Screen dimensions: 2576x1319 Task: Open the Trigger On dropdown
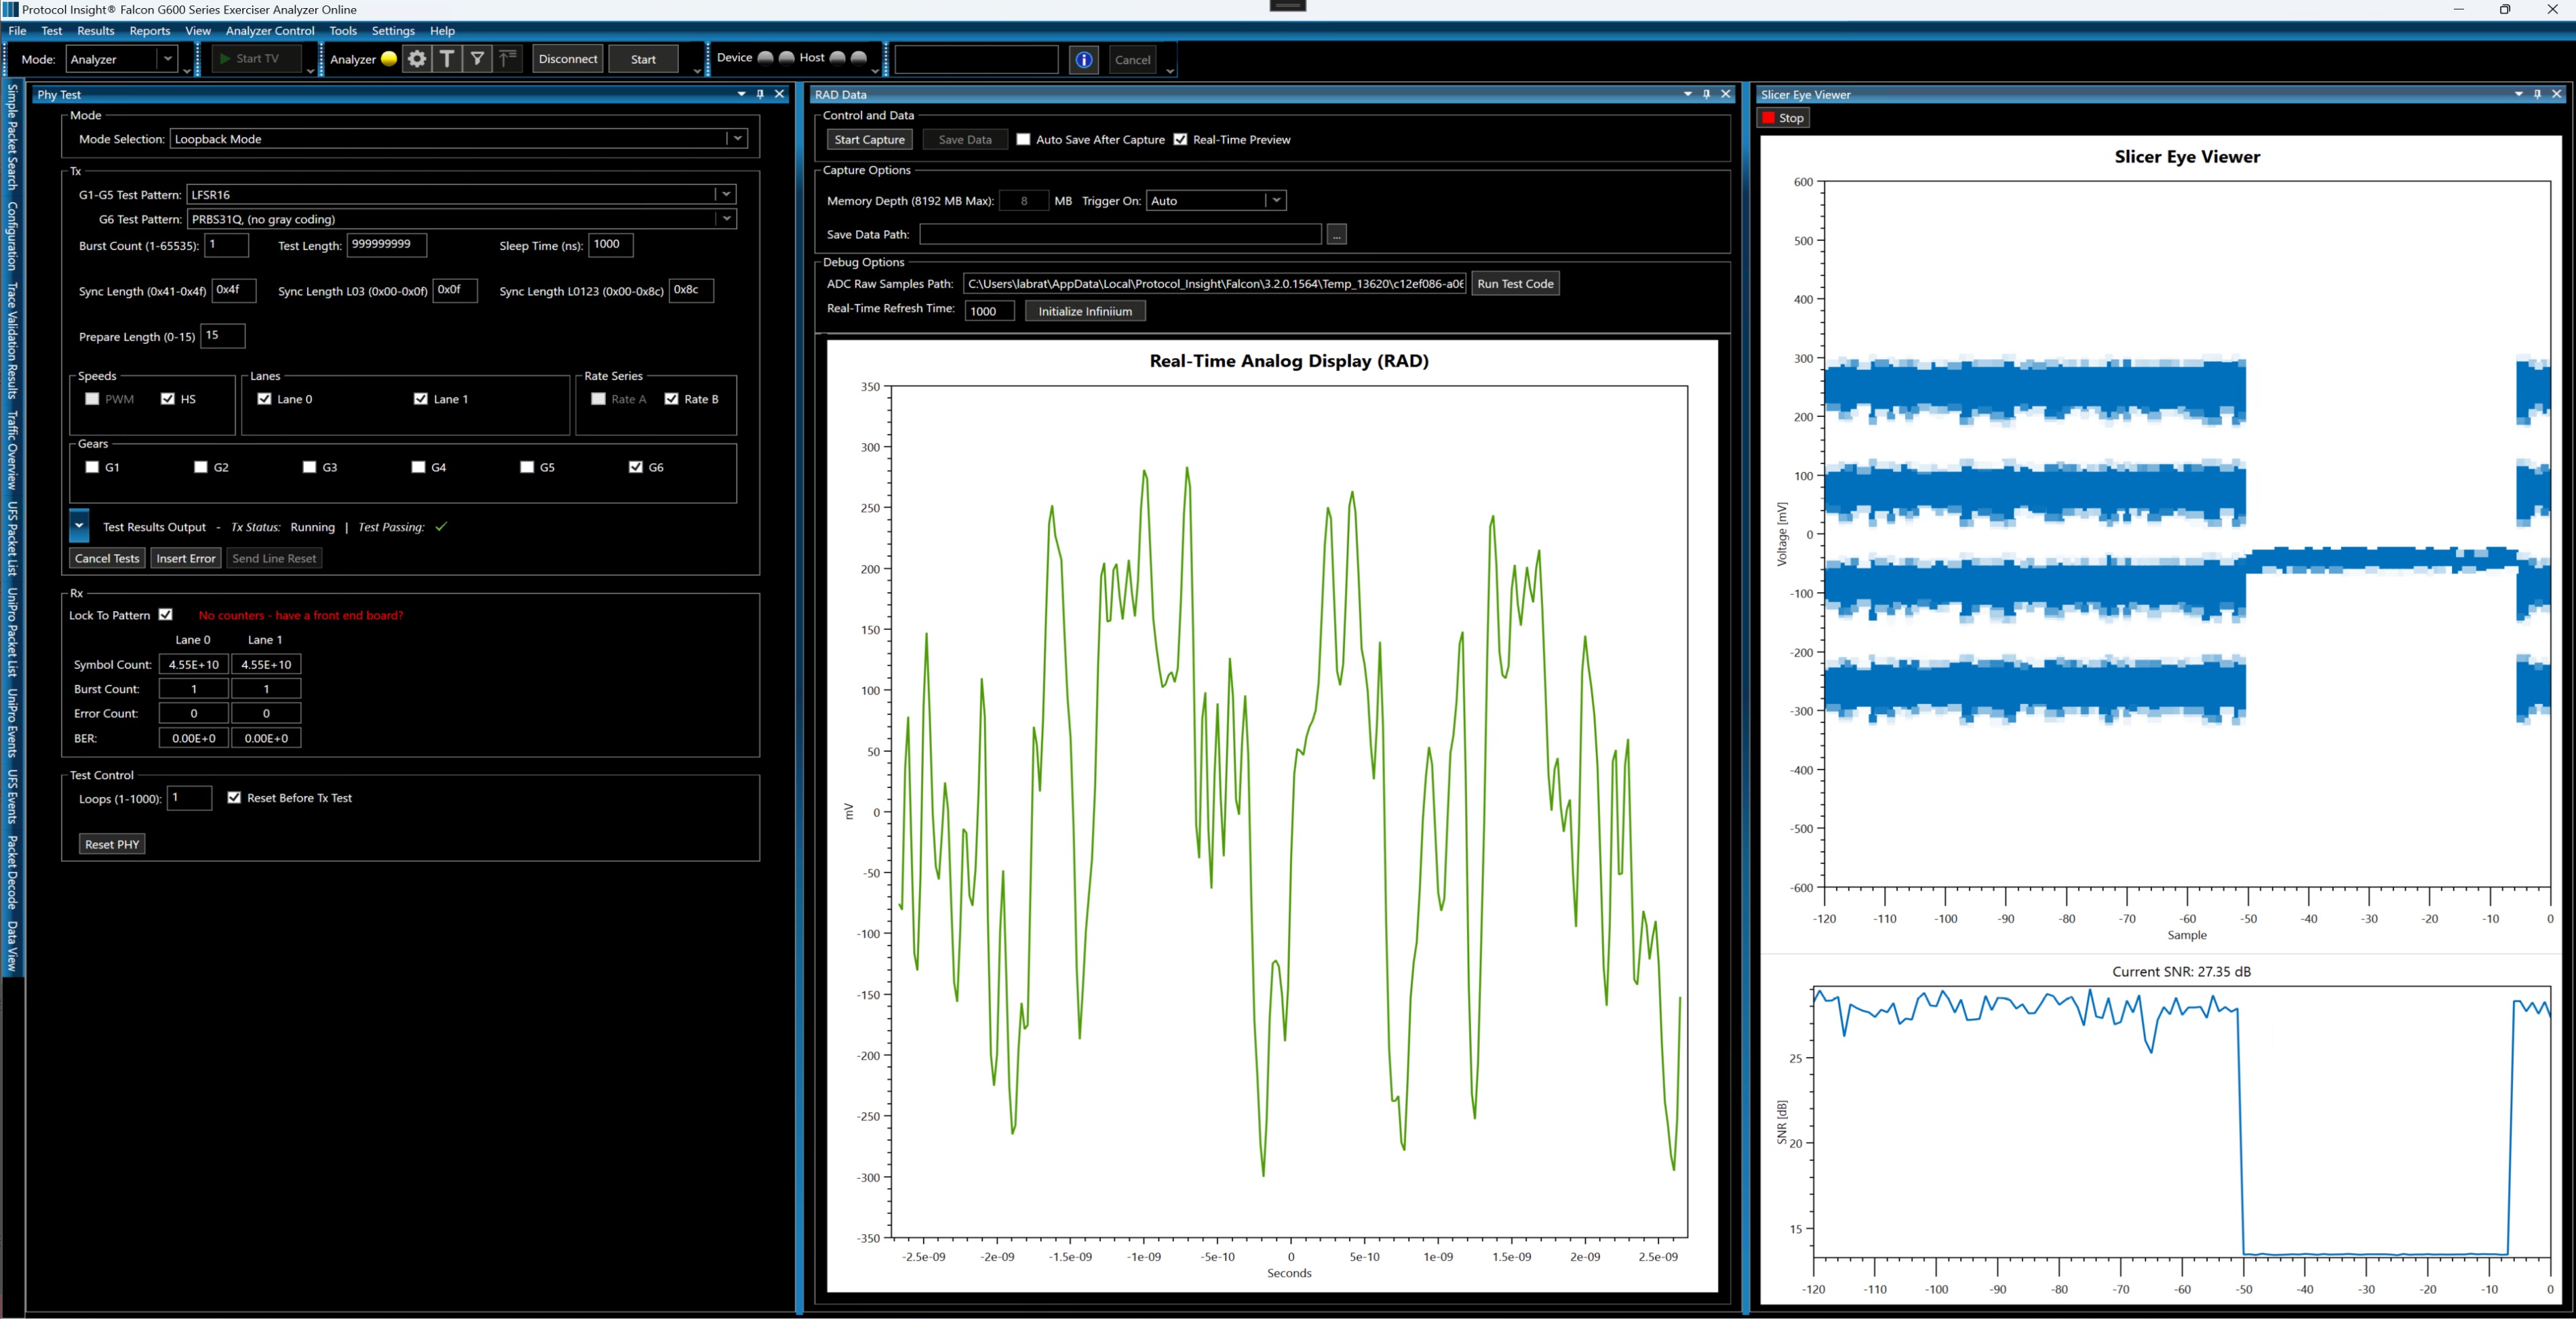[1276, 201]
